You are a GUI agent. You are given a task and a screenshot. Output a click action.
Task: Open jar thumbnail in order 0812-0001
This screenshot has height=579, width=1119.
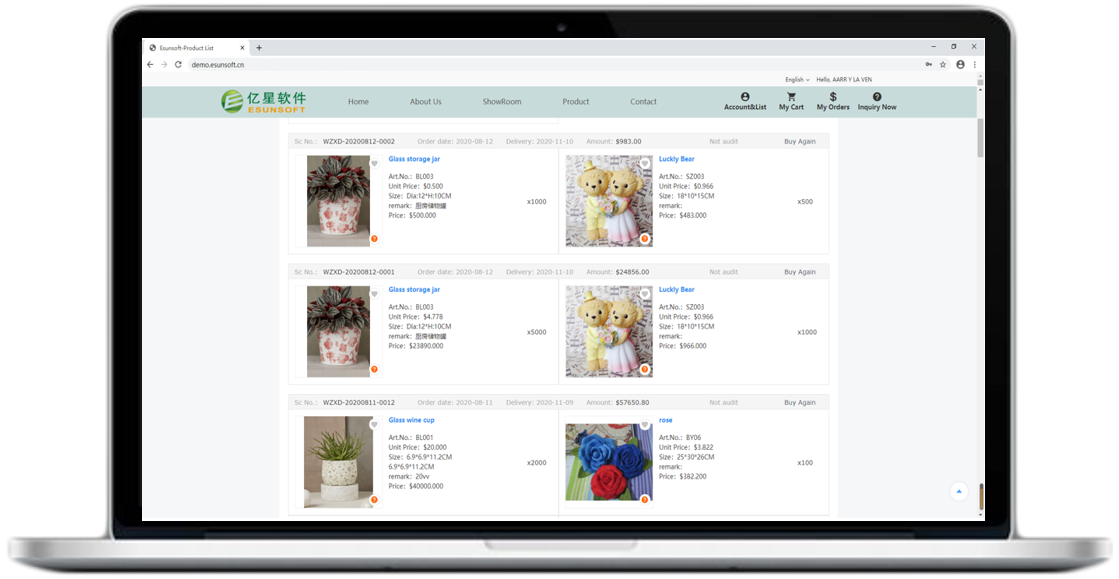tap(338, 332)
